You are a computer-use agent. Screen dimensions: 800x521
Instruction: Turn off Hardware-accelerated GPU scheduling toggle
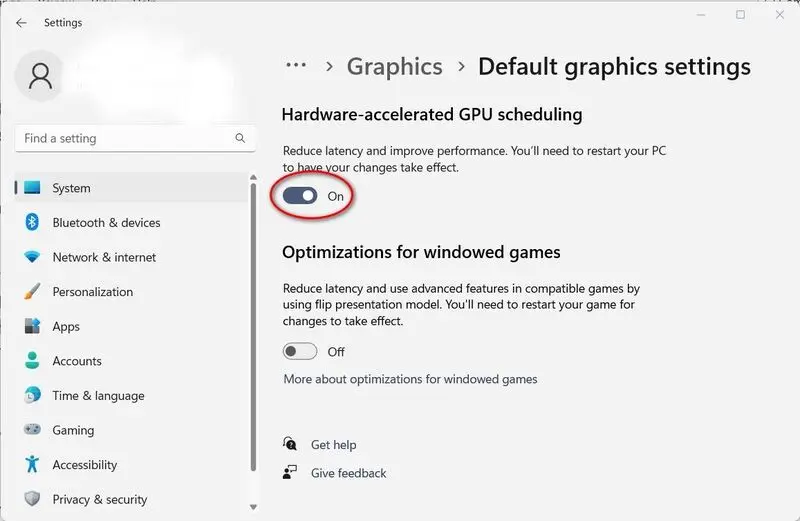300,196
